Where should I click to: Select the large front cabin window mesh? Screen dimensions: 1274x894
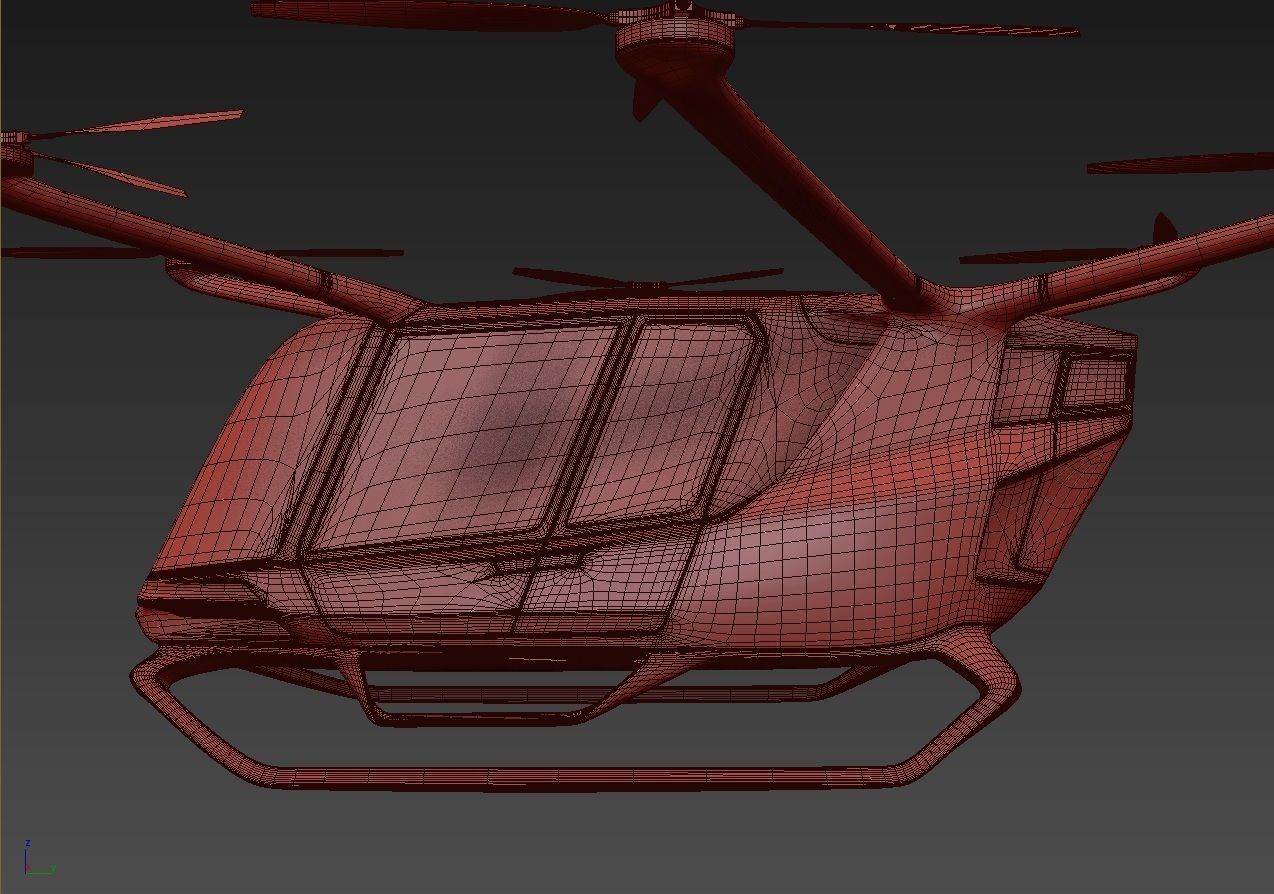tap(462, 436)
